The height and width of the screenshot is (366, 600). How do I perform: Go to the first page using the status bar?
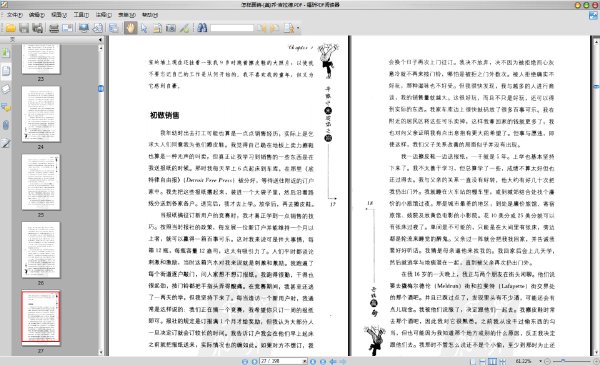click(x=245, y=361)
